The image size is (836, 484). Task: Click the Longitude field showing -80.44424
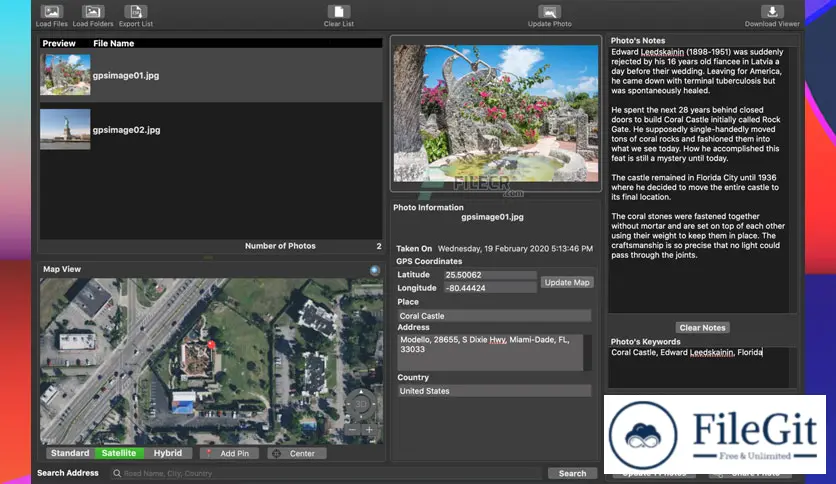[x=490, y=288]
